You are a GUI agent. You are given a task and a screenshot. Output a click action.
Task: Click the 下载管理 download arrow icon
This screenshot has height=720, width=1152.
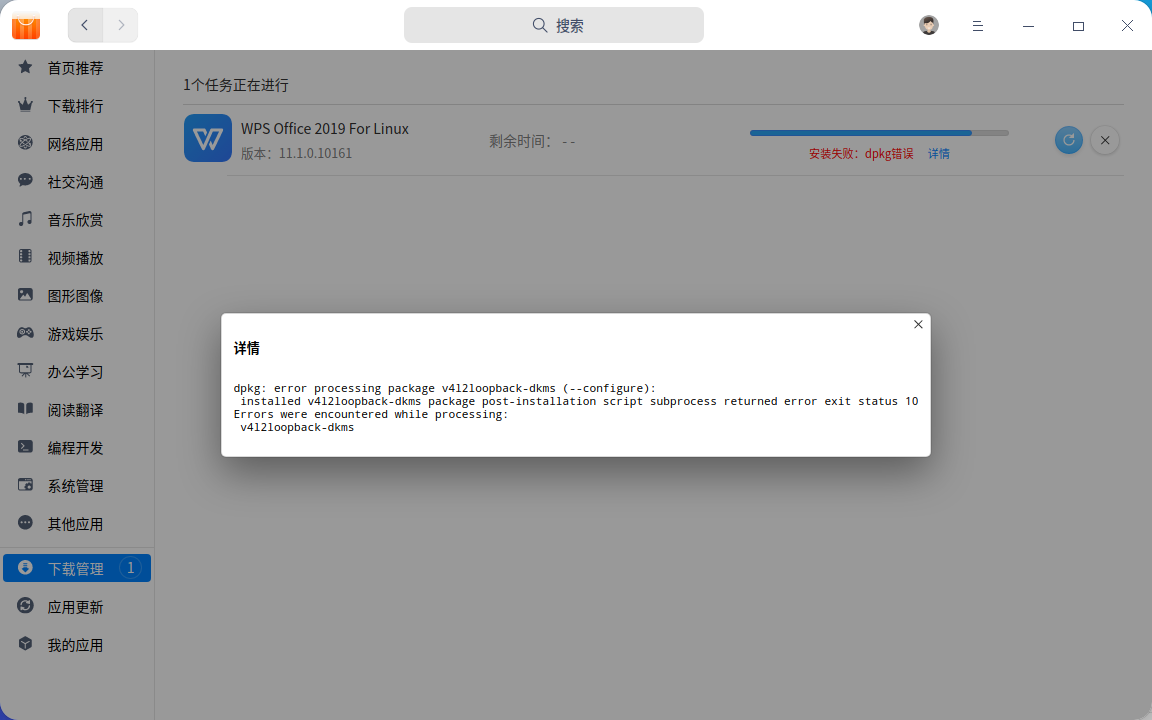tap(26, 568)
